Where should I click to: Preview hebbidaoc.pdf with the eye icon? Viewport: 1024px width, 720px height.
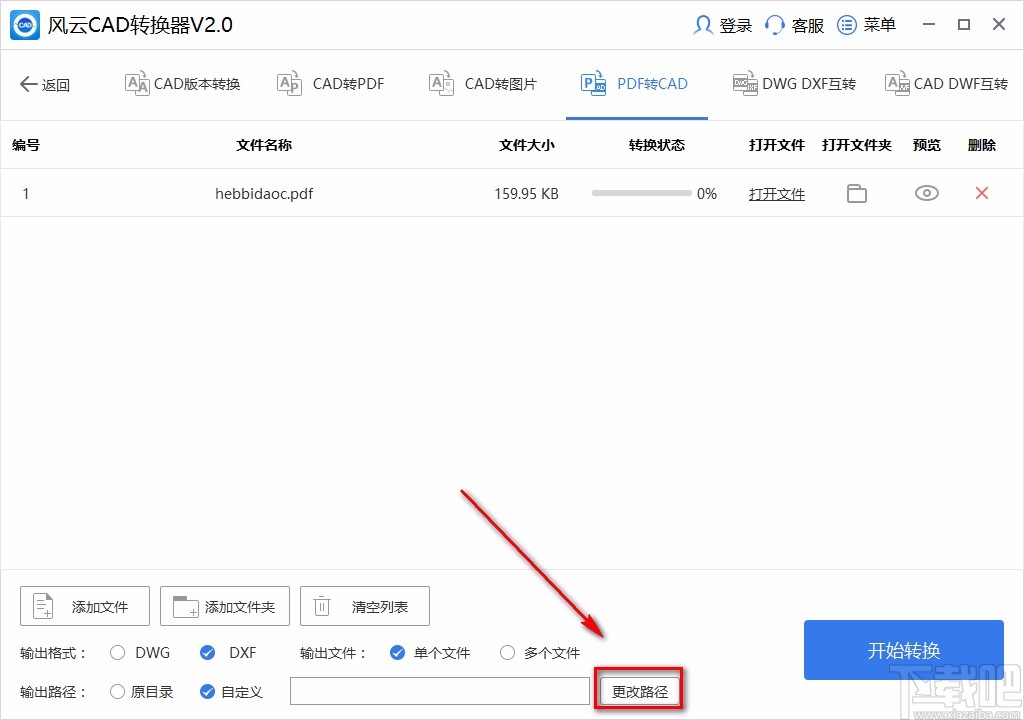pyautogui.click(x=926, y=193)
